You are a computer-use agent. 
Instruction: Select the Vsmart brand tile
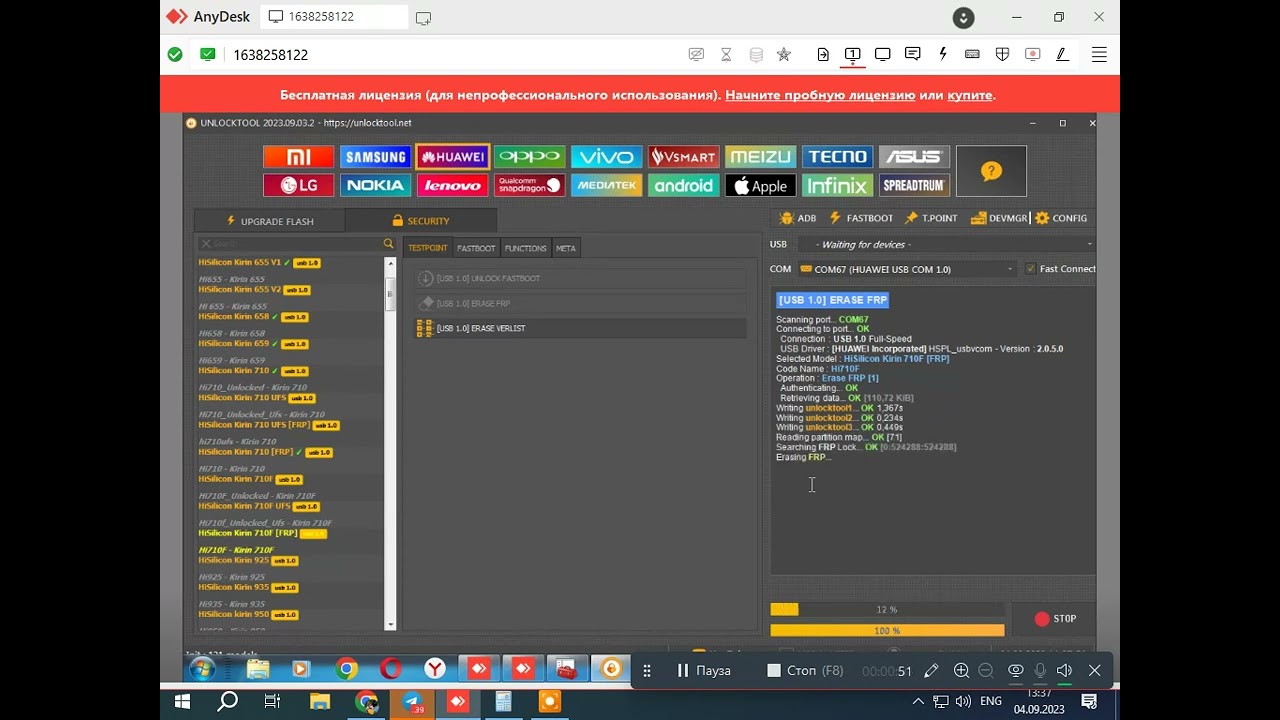(683, 157)
